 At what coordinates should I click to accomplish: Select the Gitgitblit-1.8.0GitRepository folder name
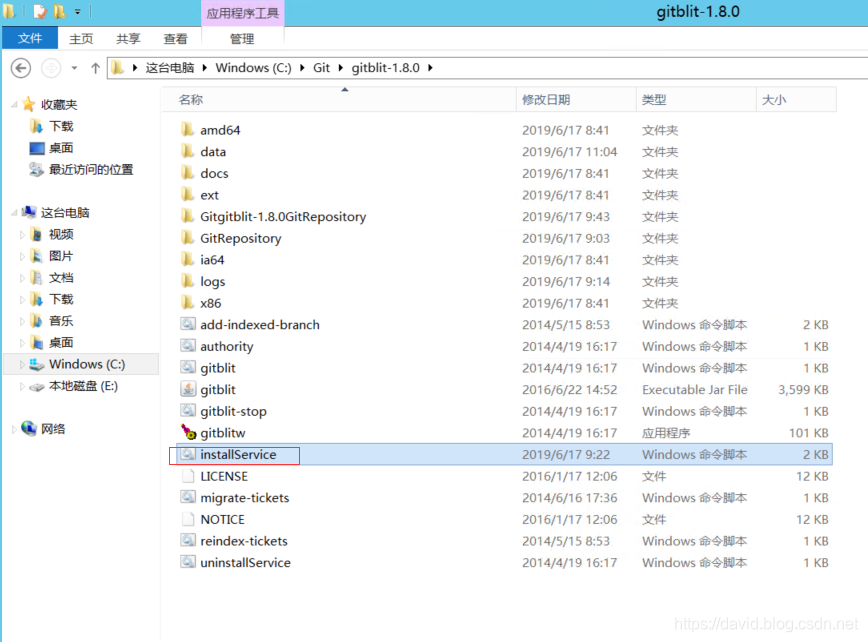pos(283,216)
